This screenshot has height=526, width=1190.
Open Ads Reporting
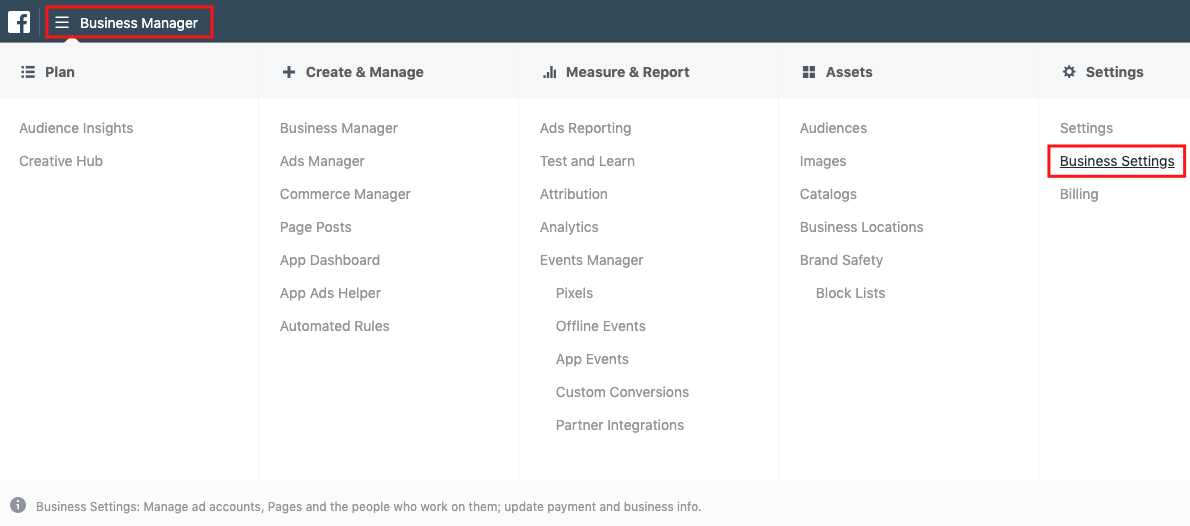(585, 128)
